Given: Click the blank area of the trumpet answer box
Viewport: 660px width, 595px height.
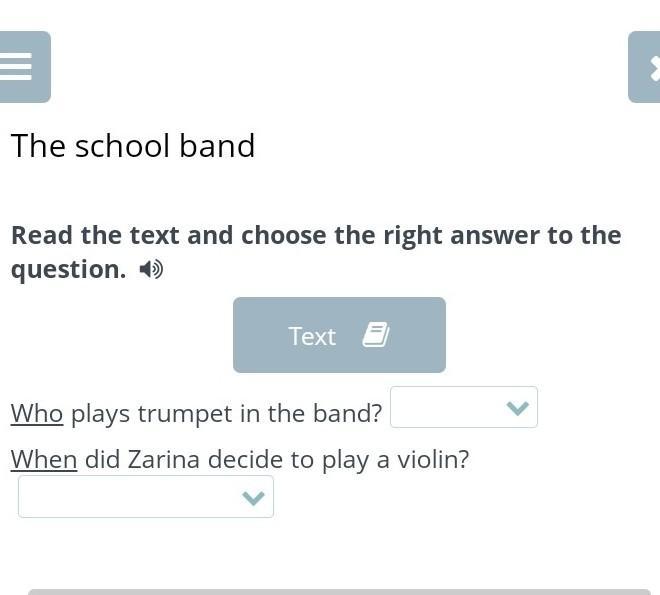Looking at the screenshot, I should point(445,407).
